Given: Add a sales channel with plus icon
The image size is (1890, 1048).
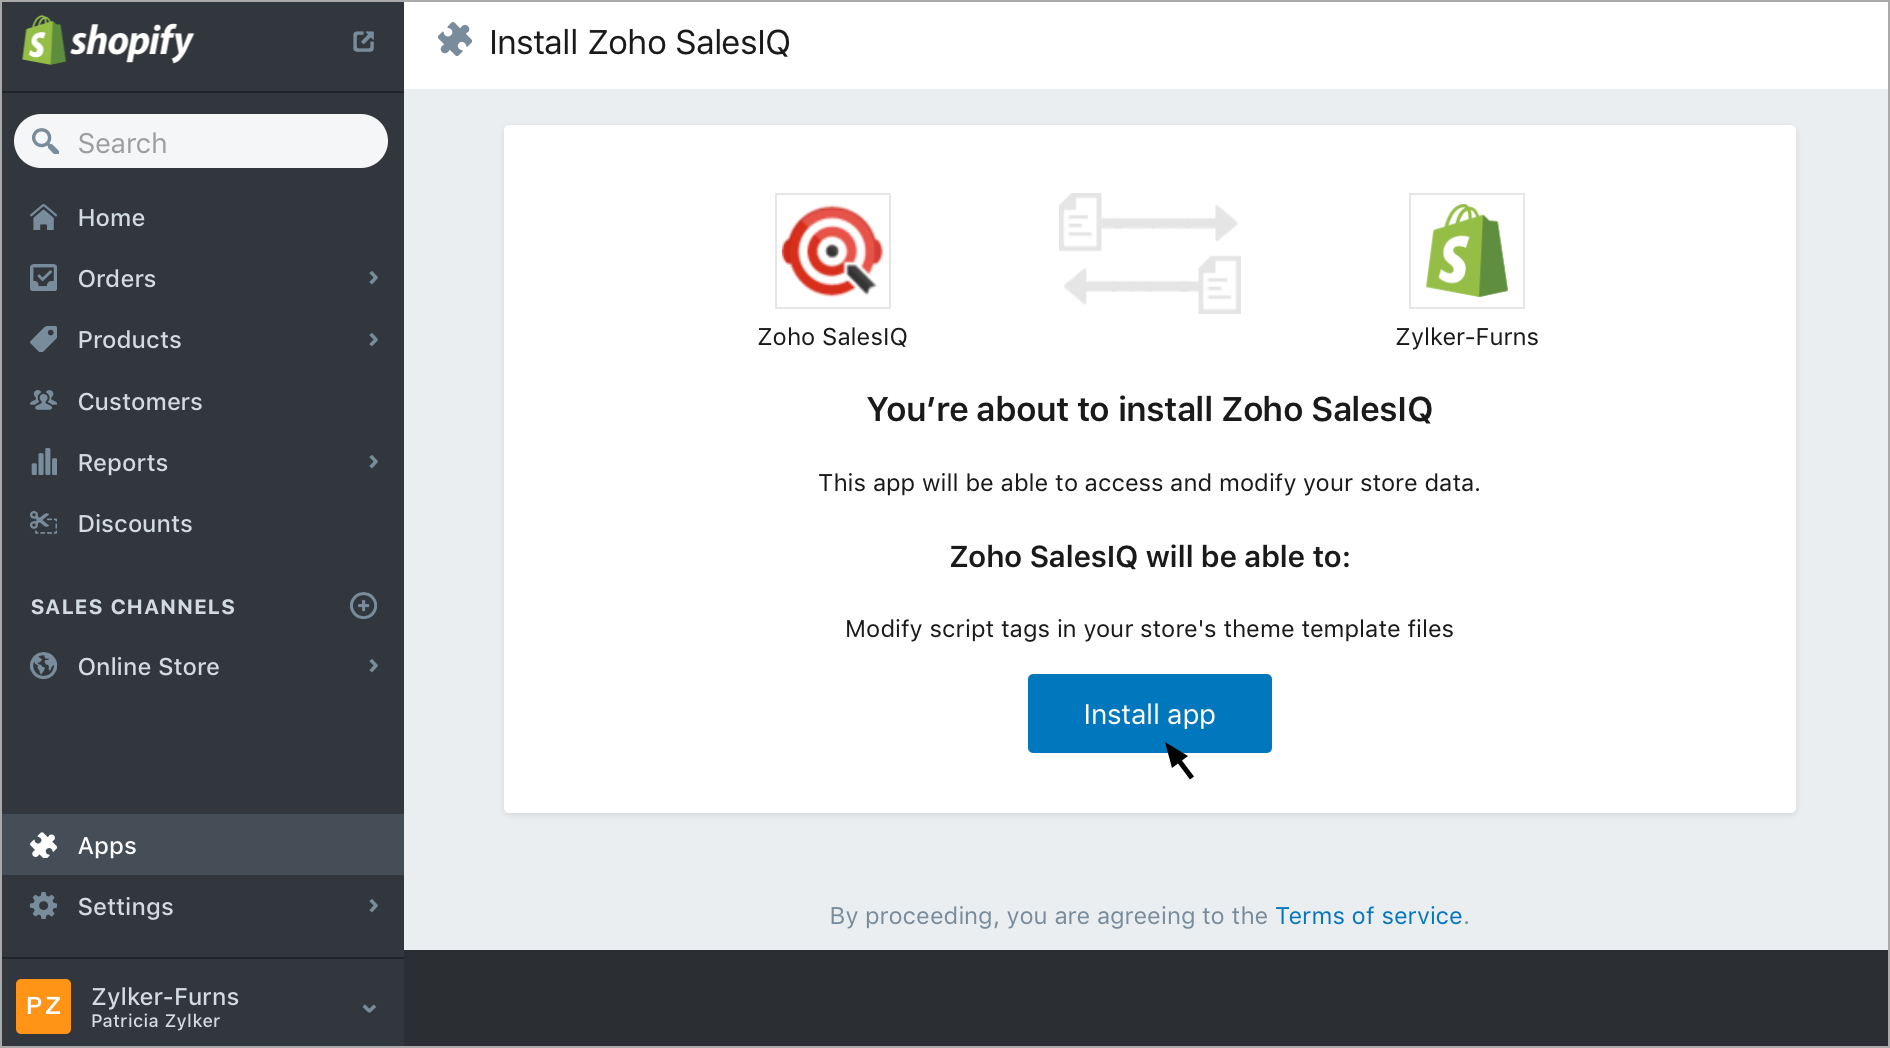Looking at the screenshot, I should pyautogui.click(x=363, y=606).
